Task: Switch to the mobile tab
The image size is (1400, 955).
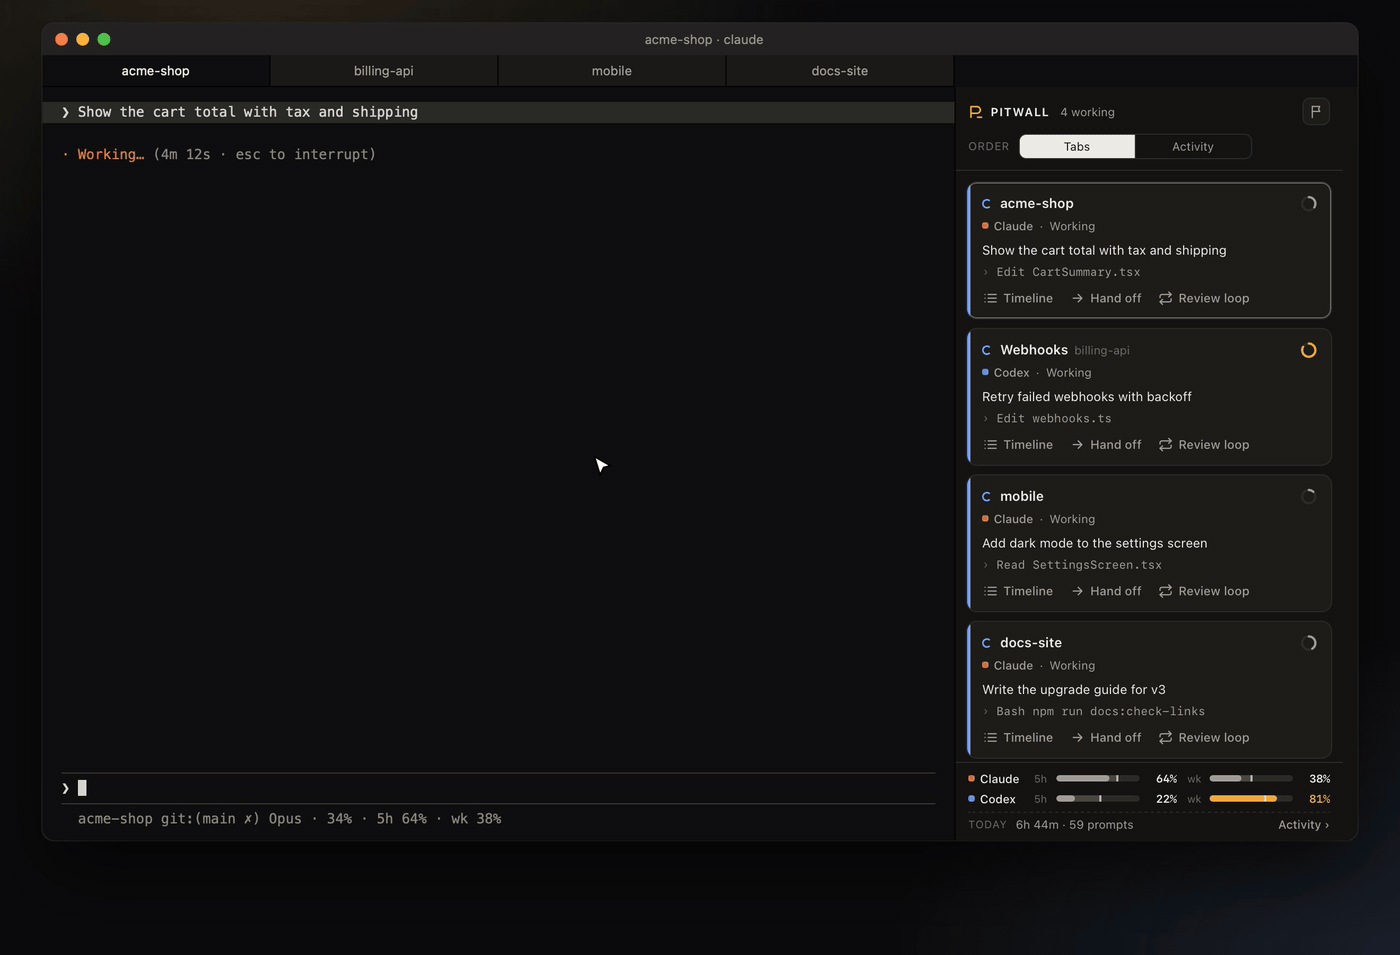Action: pos(612,71)
